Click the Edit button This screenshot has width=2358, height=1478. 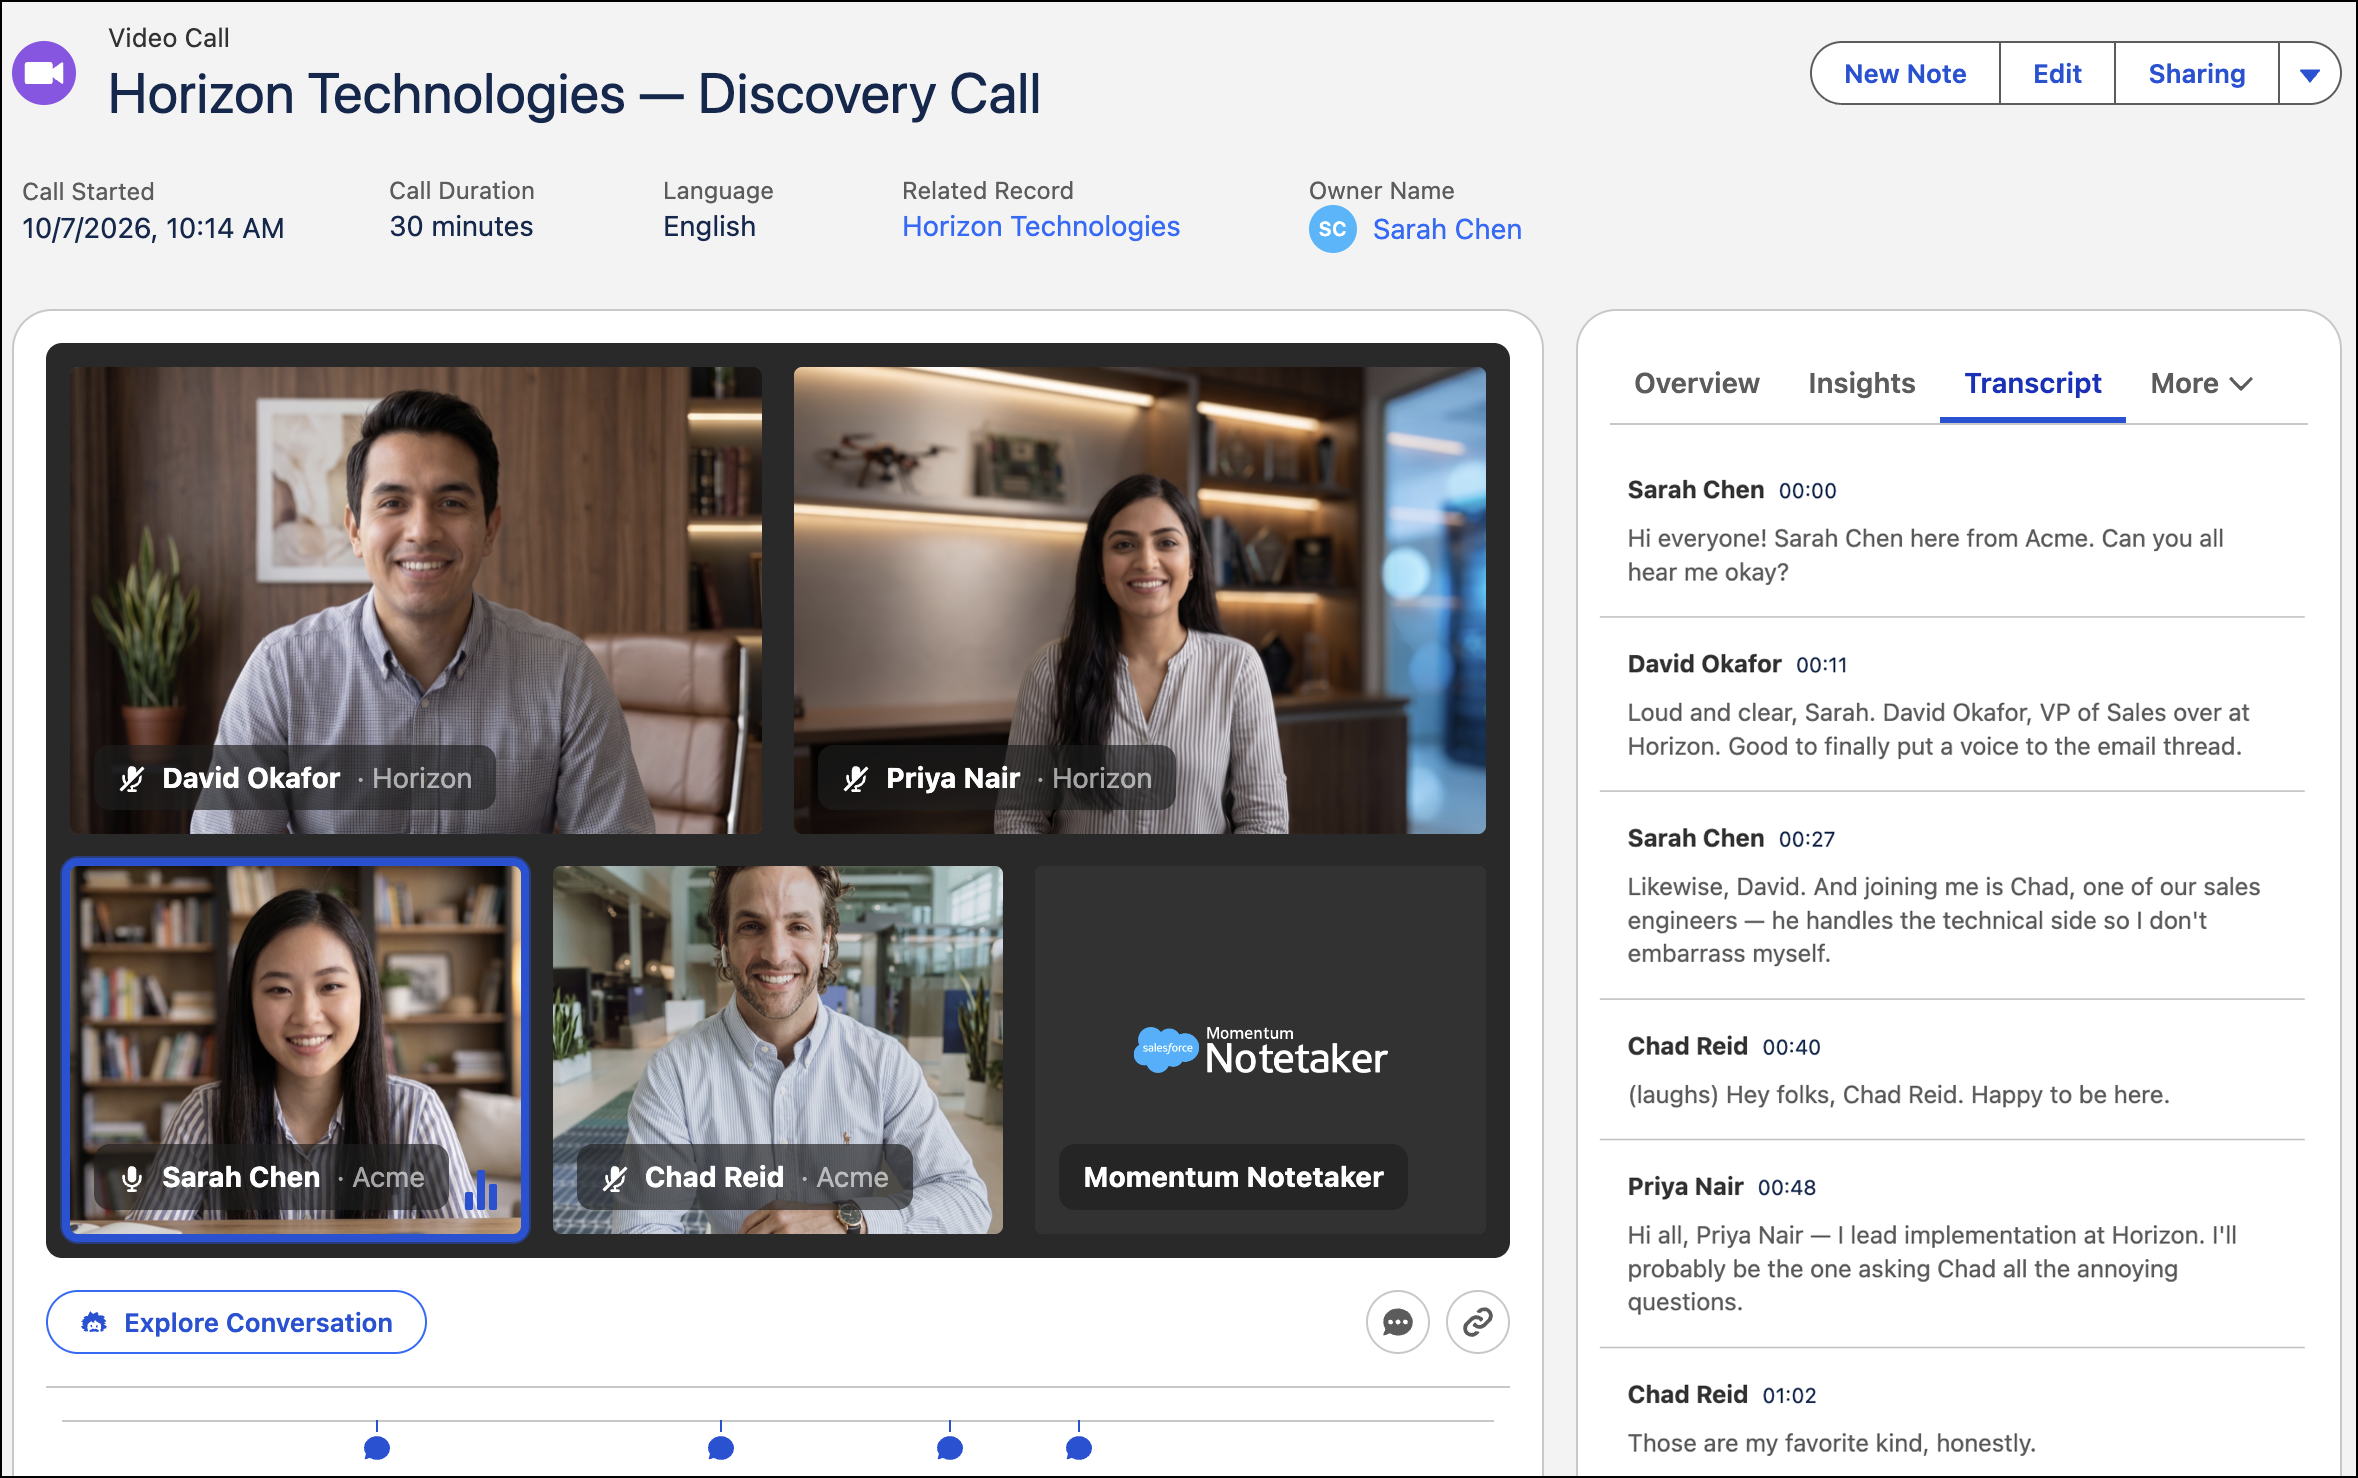[2057, 73]
